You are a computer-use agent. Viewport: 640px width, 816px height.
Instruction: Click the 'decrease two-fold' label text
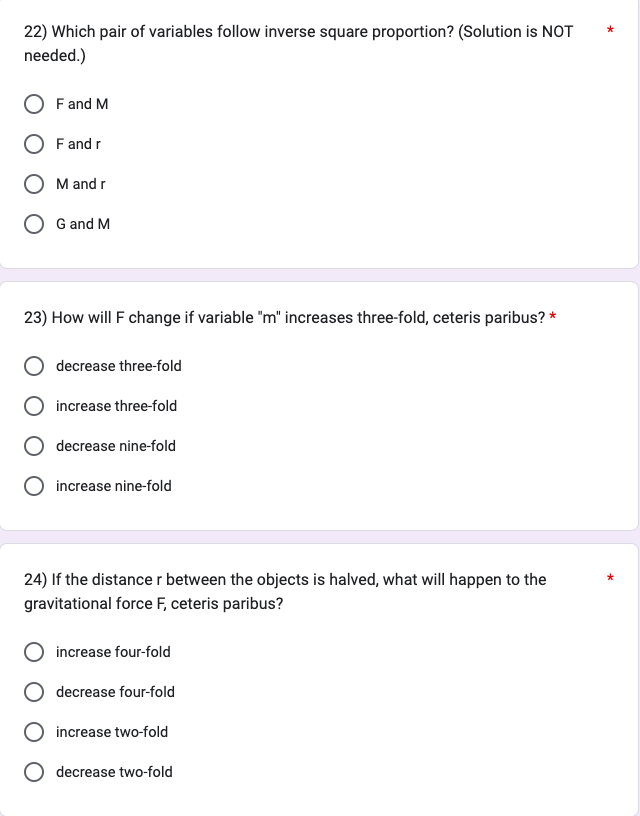114,772
